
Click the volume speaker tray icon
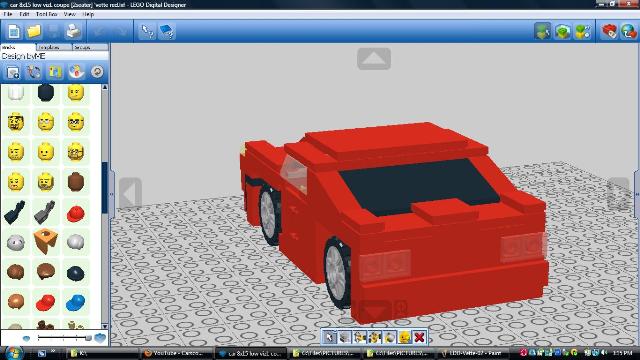click(604, 353)
